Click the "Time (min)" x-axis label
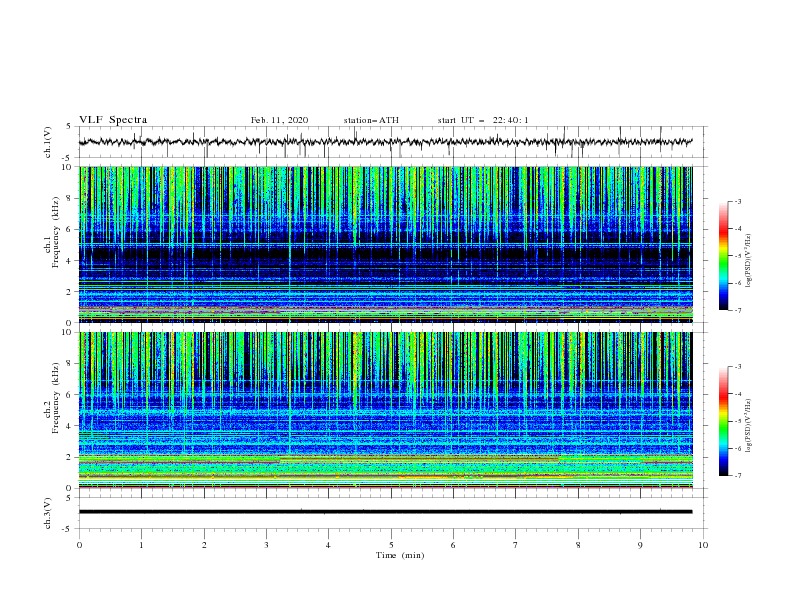The width and height of the screenshot is (792, 612). (x=400, y=555)
